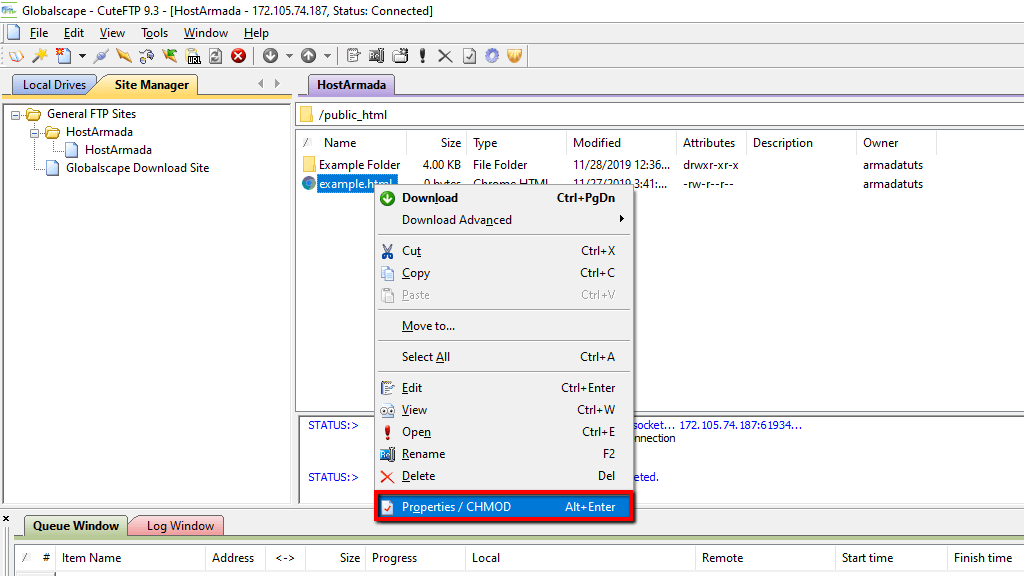Image resolution: width=1024 pixels, height=576 pixels.
Task: Click the Rename toolbar icon
Action: (376, 56)
